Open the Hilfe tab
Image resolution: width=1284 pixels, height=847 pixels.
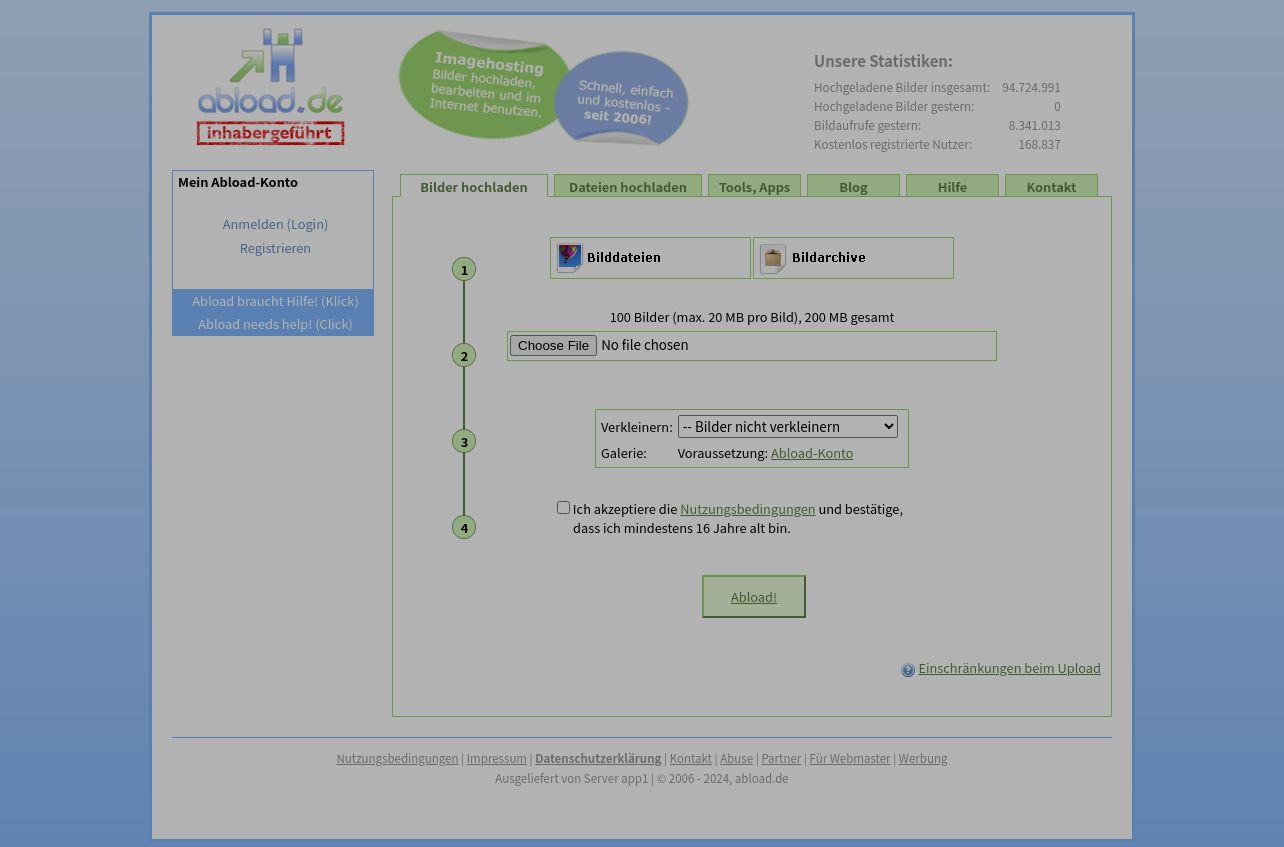(952, 187)
